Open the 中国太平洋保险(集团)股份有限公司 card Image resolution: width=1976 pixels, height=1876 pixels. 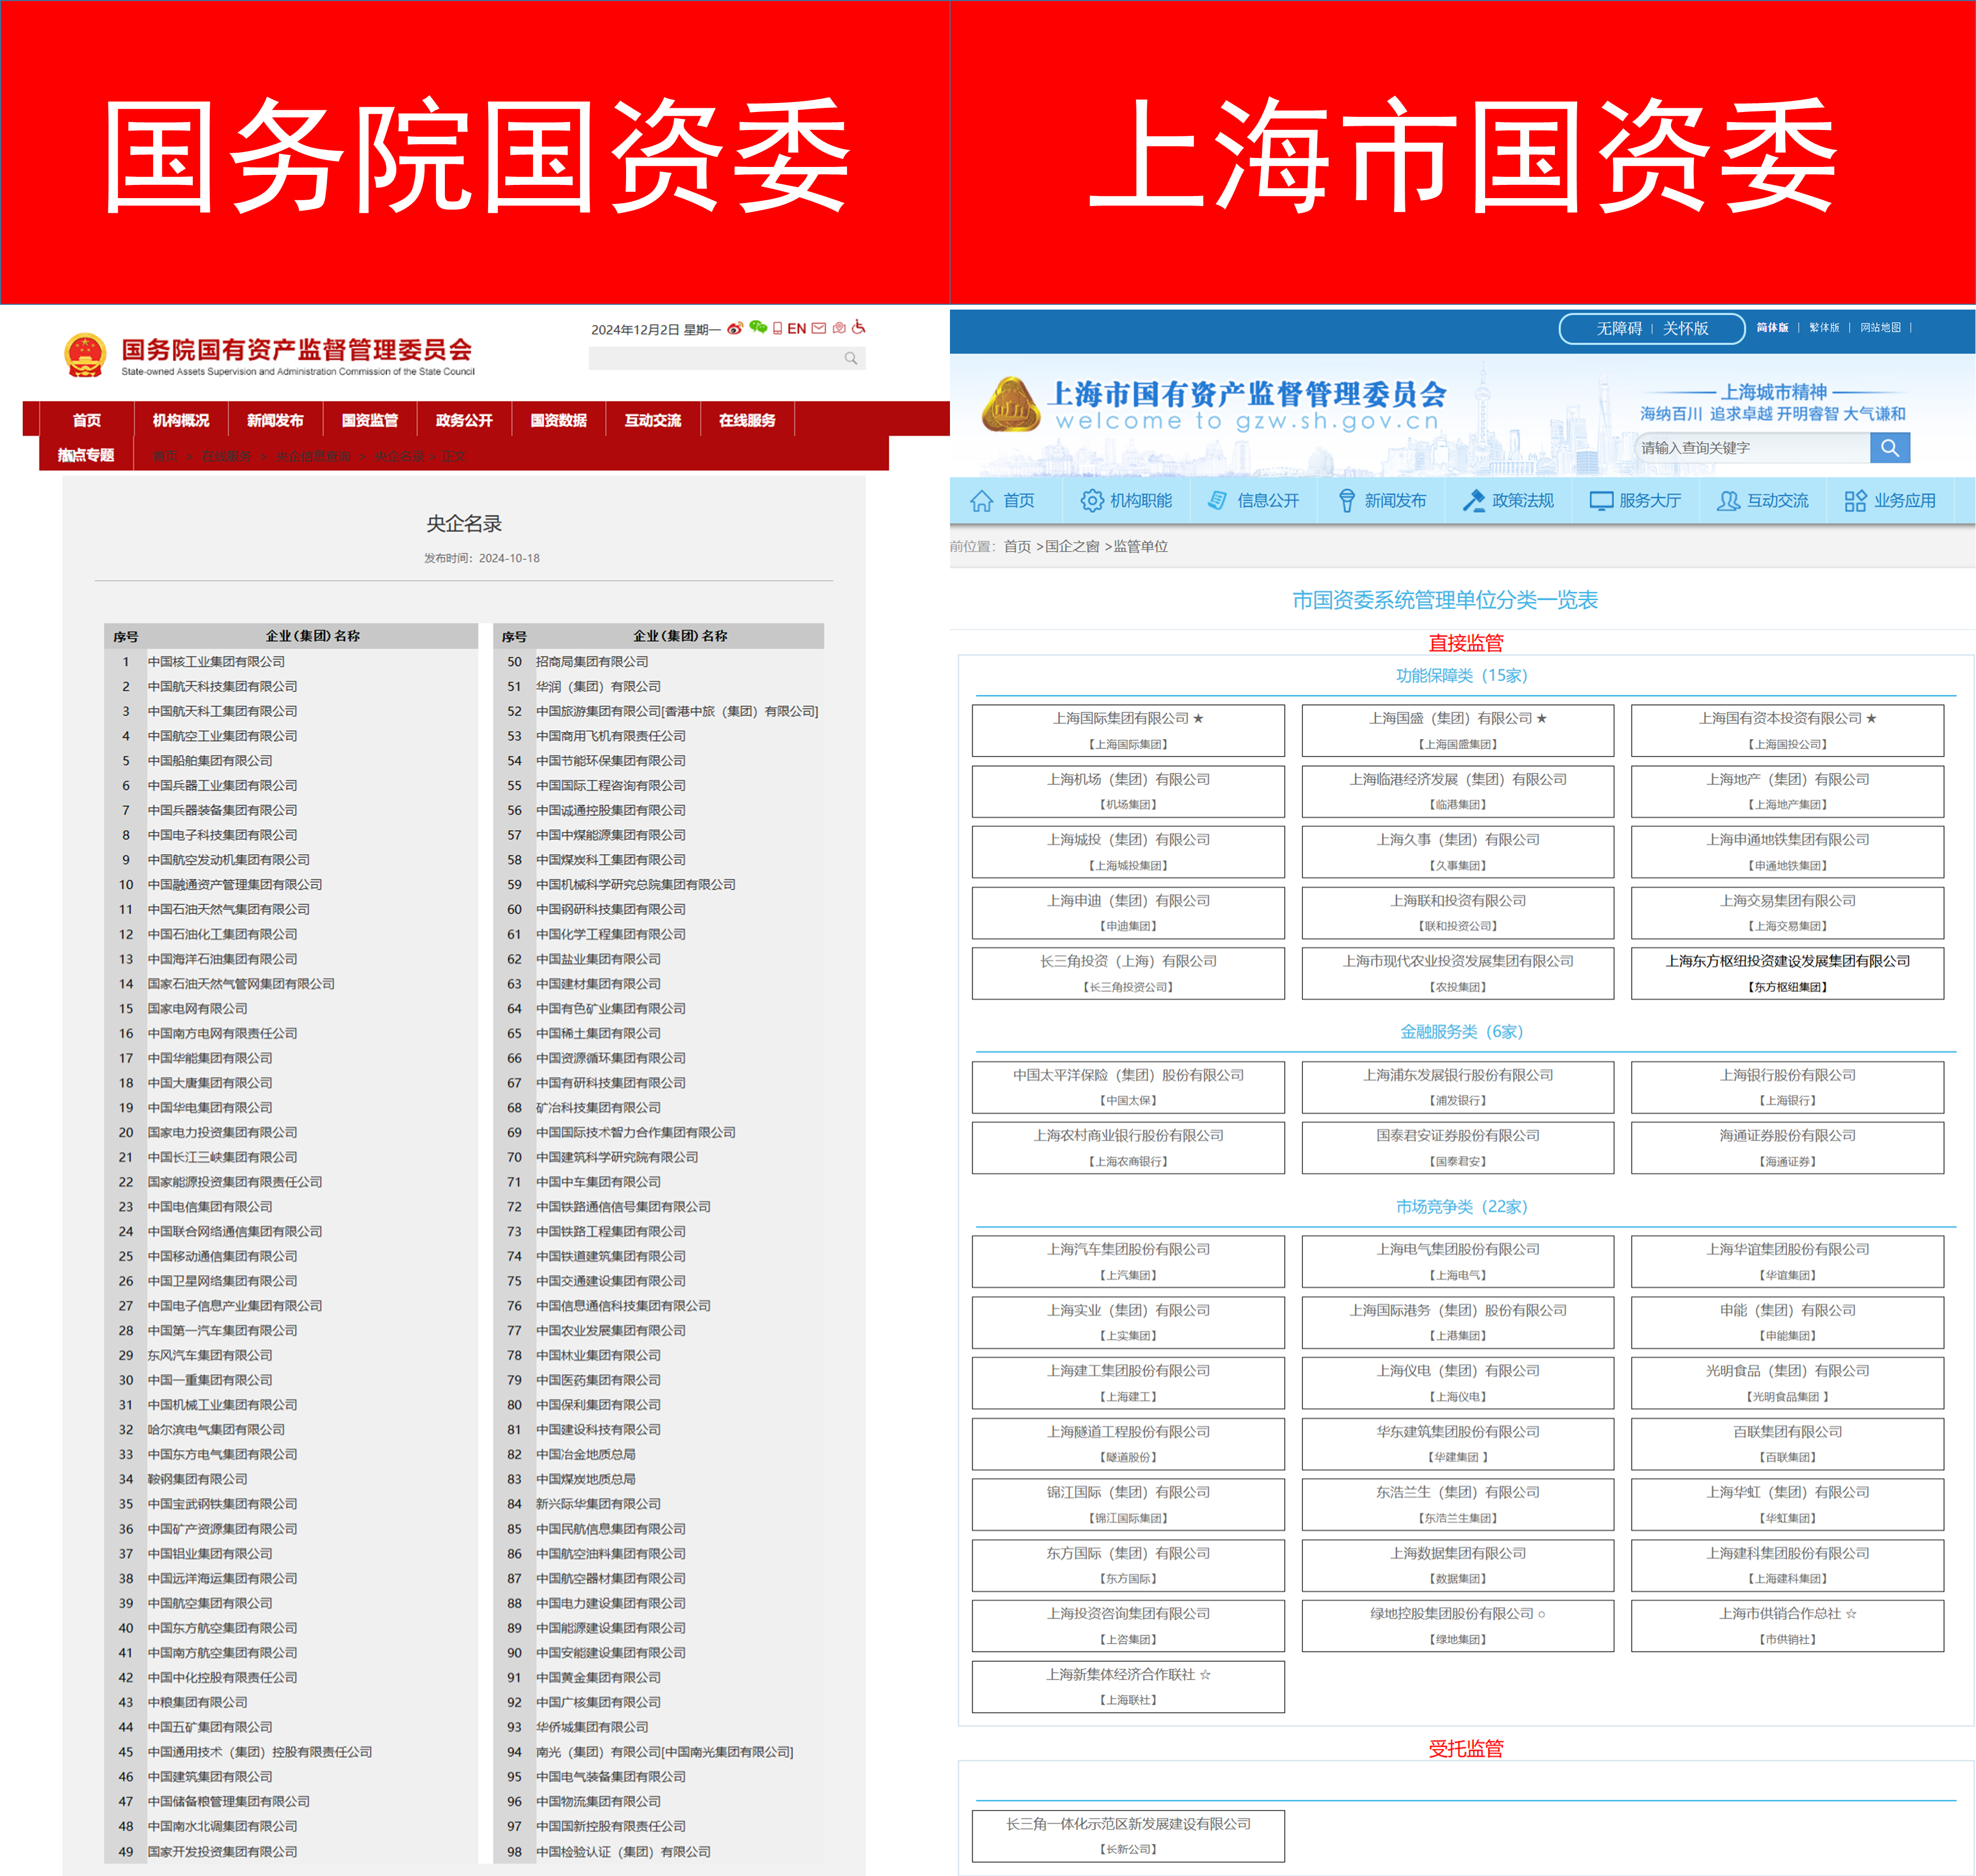tap(1127, 1087)
